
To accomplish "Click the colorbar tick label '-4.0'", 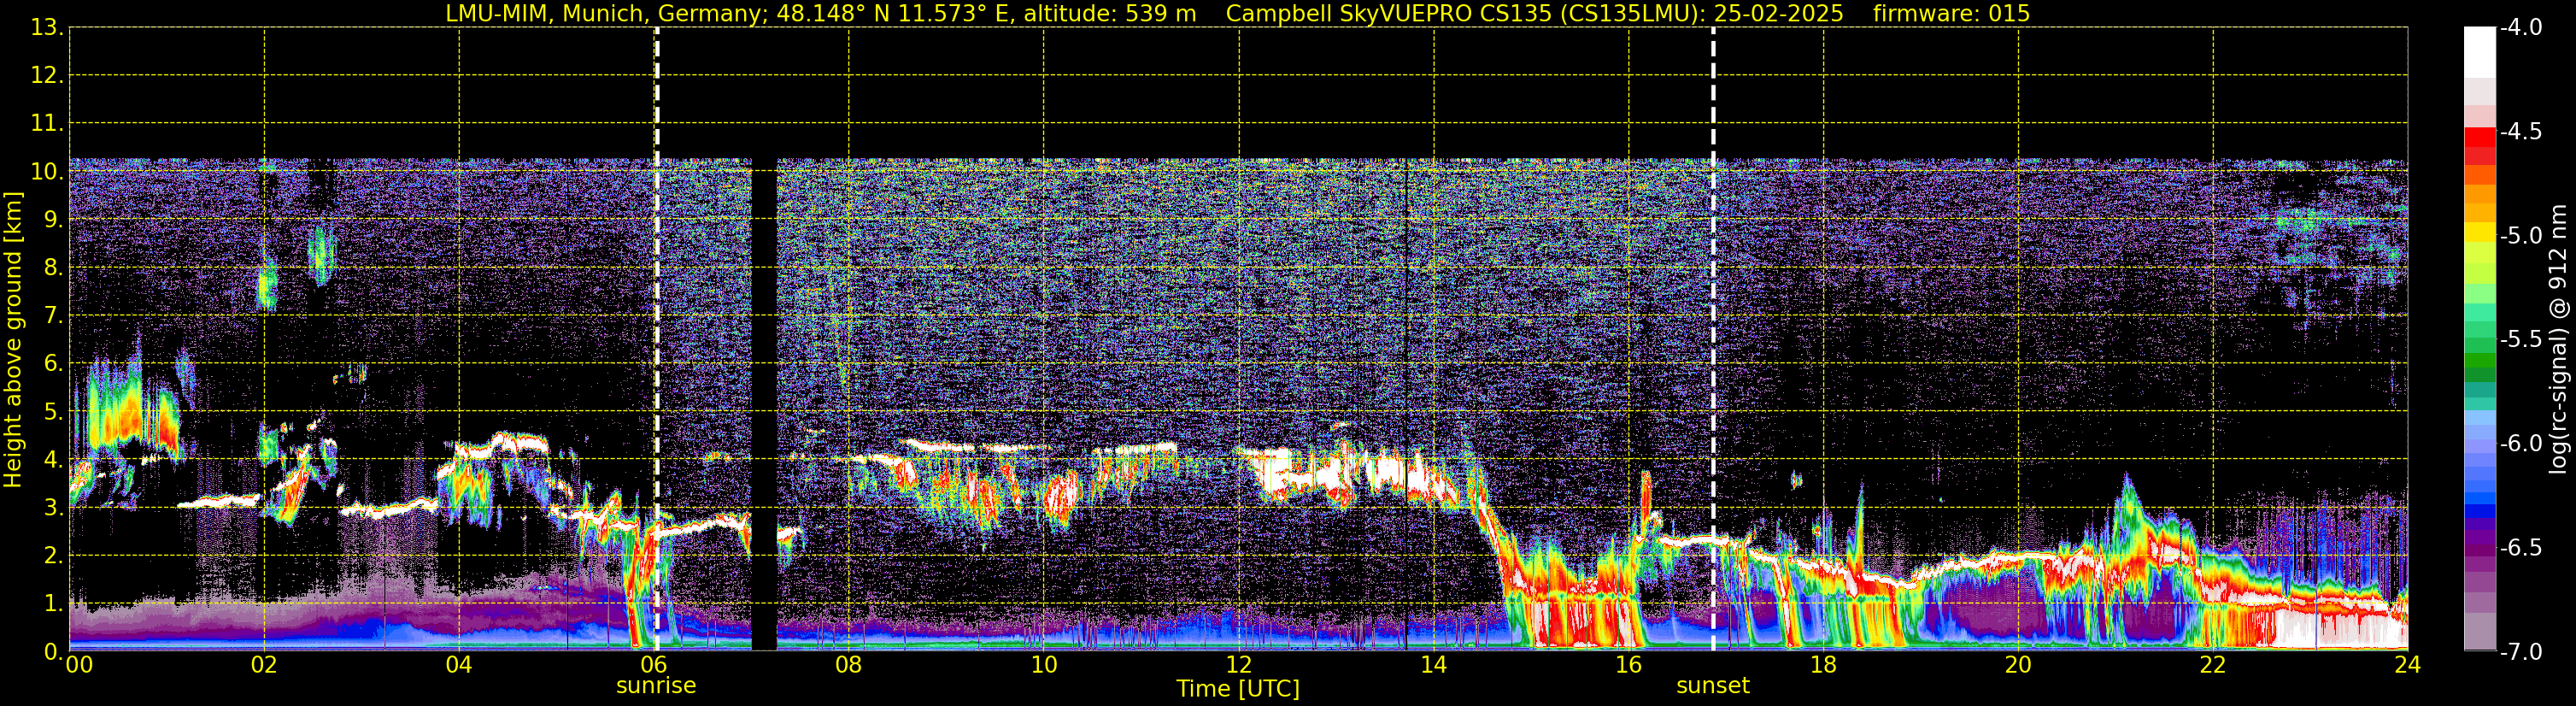I will tap(2520, 28).
